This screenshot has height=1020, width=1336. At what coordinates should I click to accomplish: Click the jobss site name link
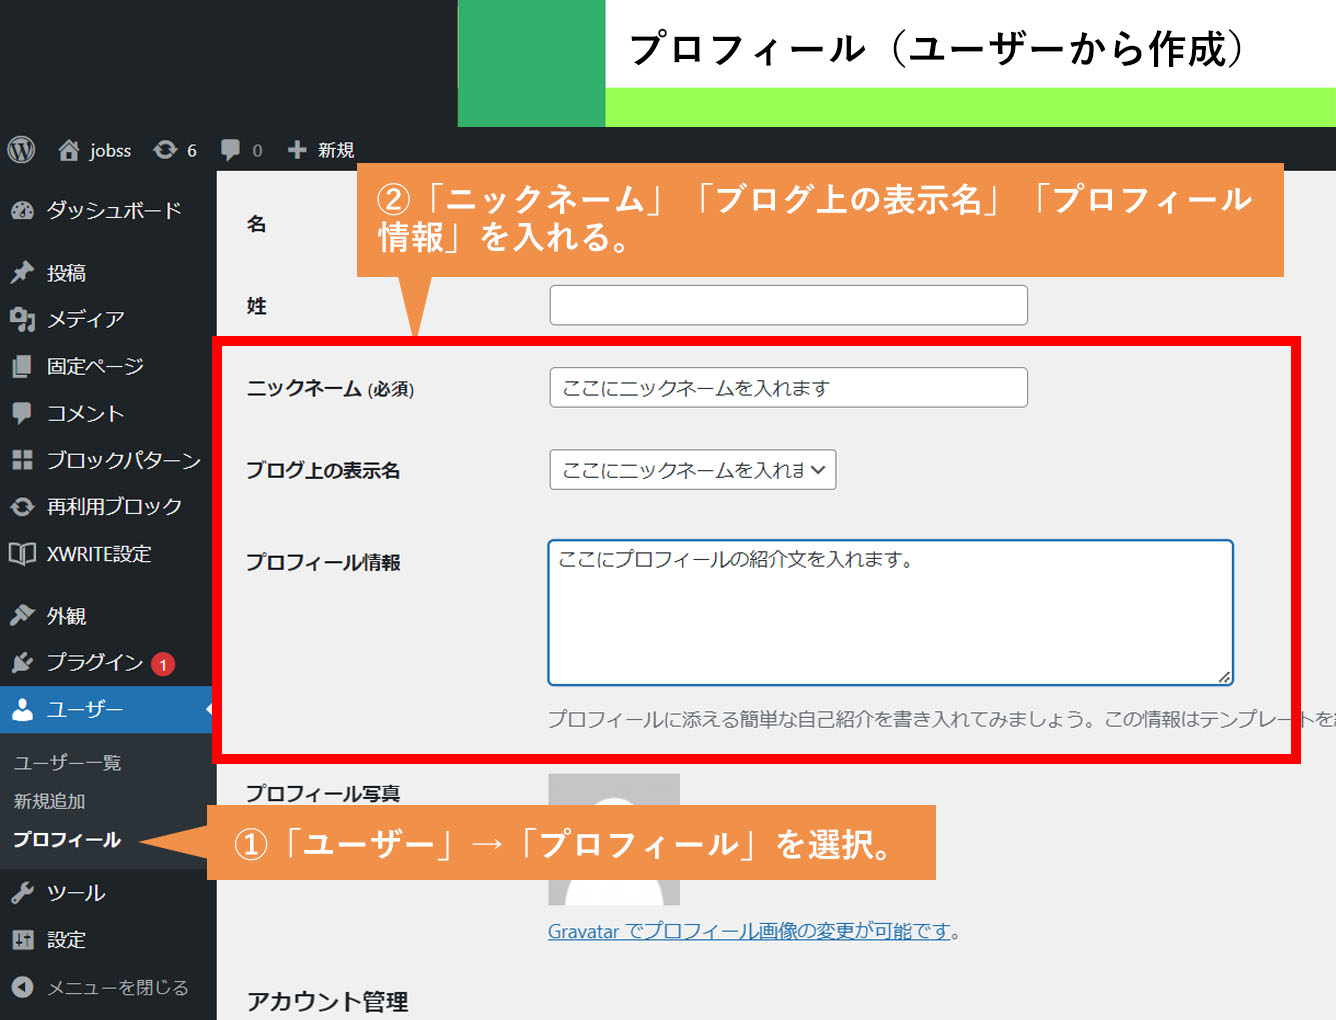[110, 150]
